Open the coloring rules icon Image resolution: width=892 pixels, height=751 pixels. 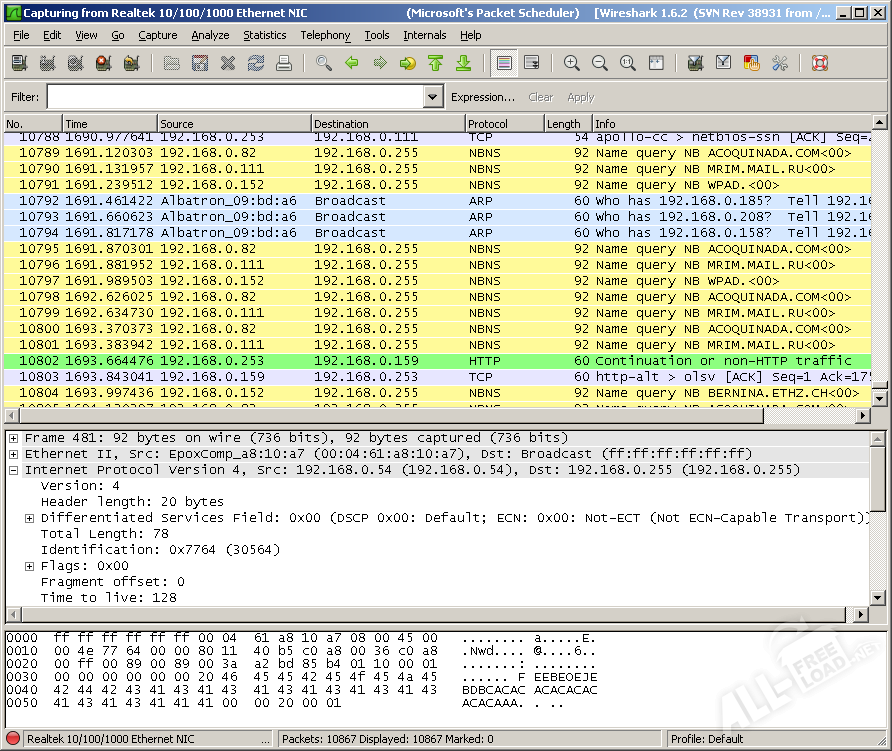click(x=752, y=63)
